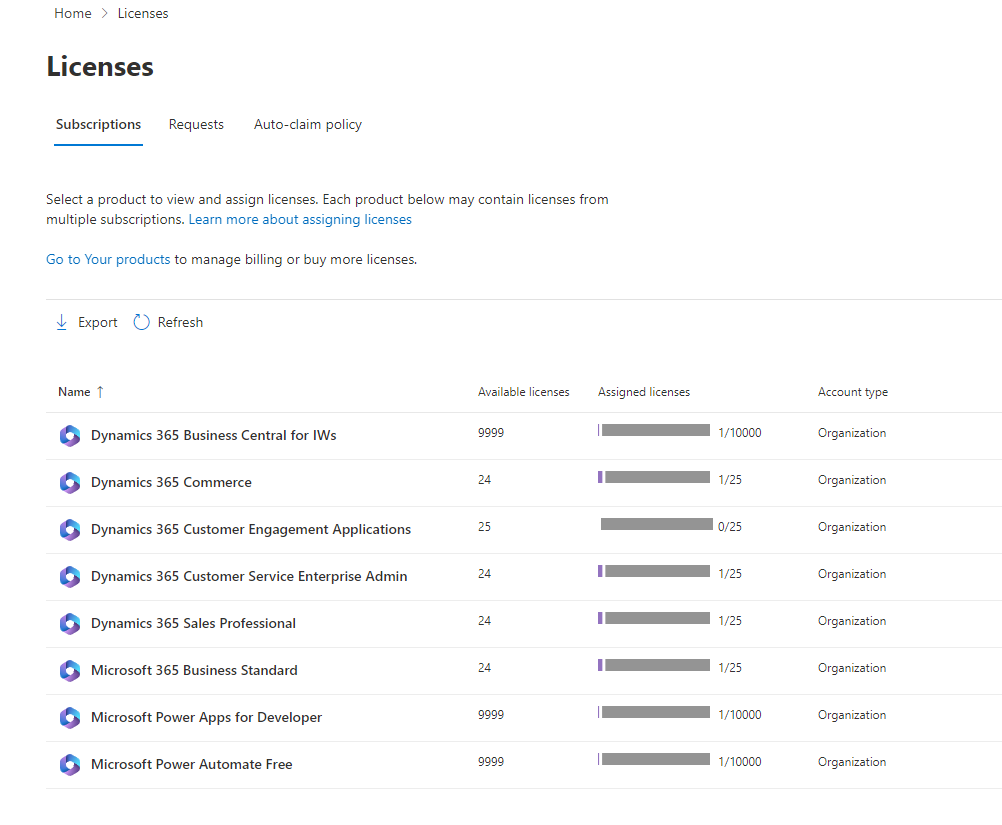Image resolution: width=1002 pixels, height=825 pixels.
Task: Click the Dynamics 365 Commerce usage bar
Action: click(x=655, y=478)
